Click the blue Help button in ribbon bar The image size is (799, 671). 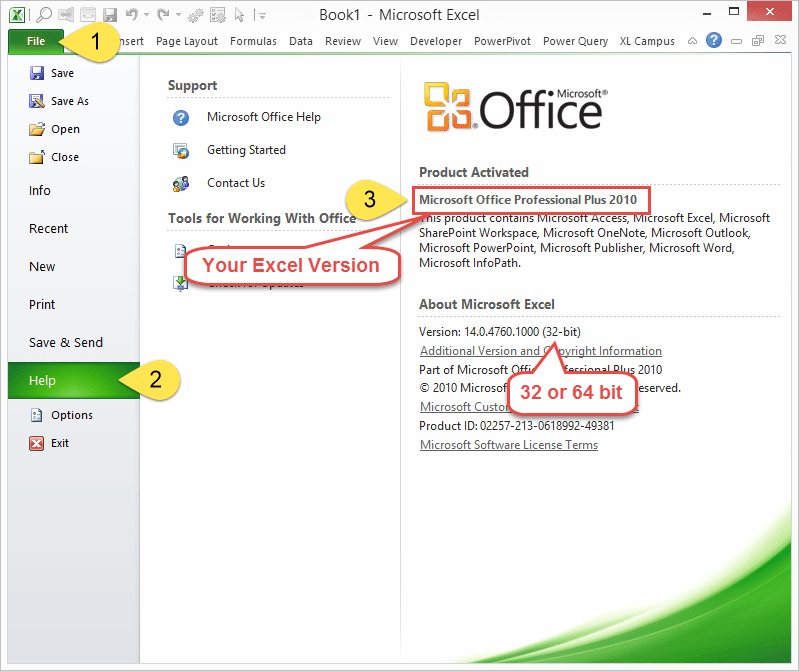pos(714,41)
